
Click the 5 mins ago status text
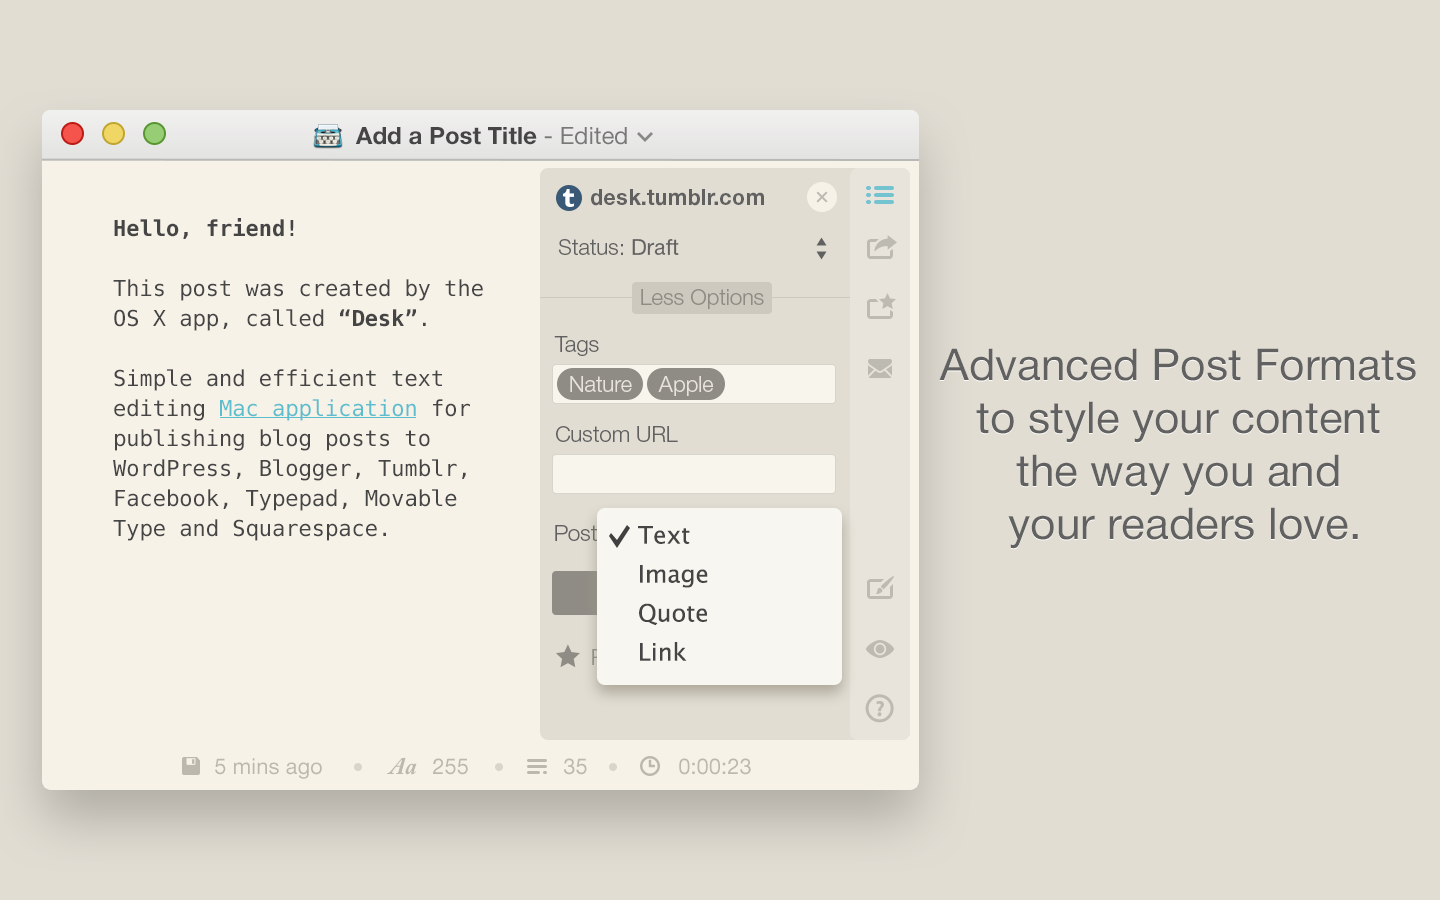tap(268, 767)
